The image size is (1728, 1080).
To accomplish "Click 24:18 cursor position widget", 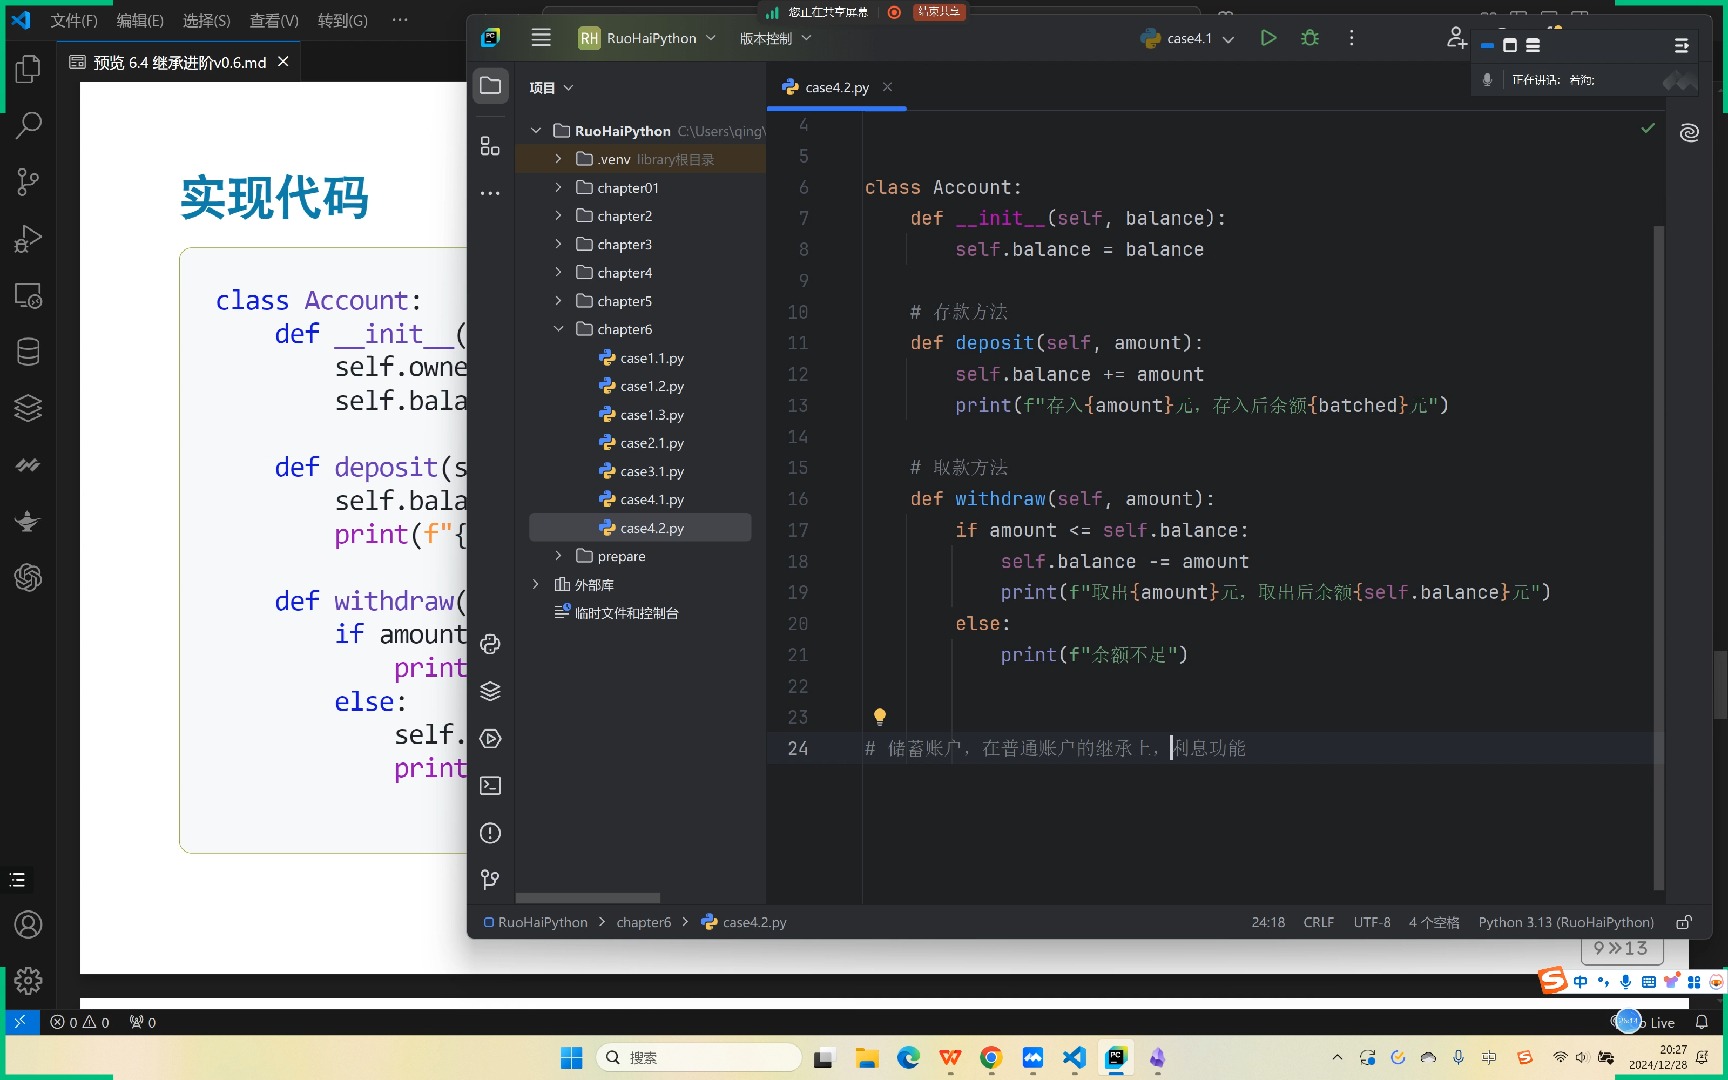I will tap(1268, 922).
